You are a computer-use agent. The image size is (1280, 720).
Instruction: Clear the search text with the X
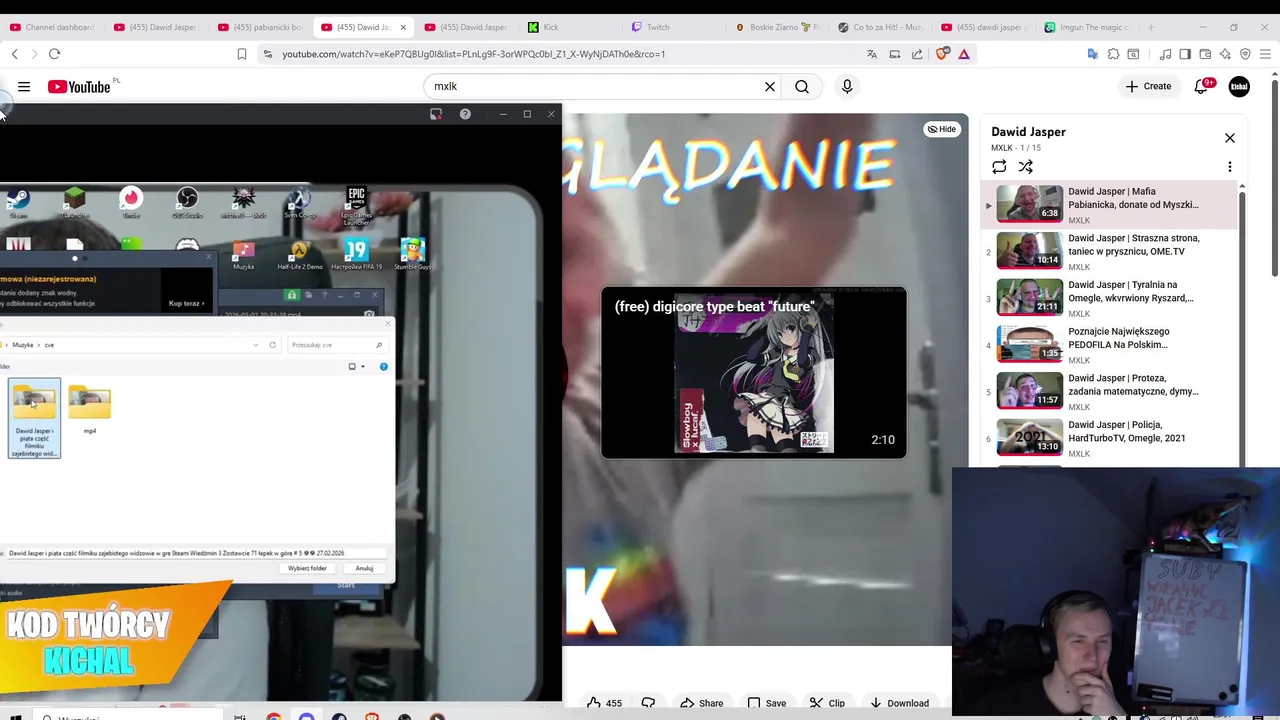[x=770, y=87]
